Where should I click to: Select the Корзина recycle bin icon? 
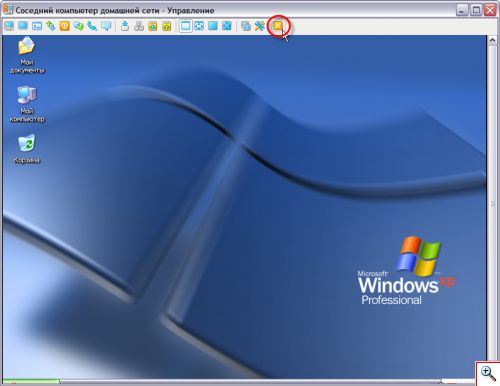click(x=27, y=149)
